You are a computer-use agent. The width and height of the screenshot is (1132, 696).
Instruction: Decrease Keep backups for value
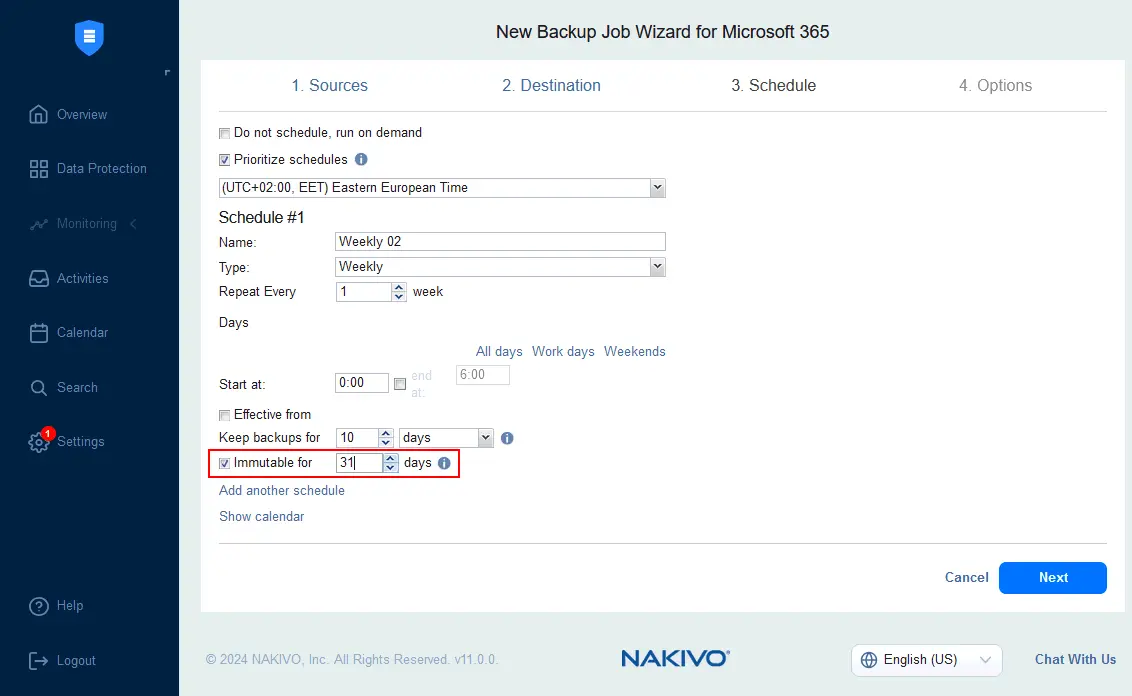tap(386, 443)
